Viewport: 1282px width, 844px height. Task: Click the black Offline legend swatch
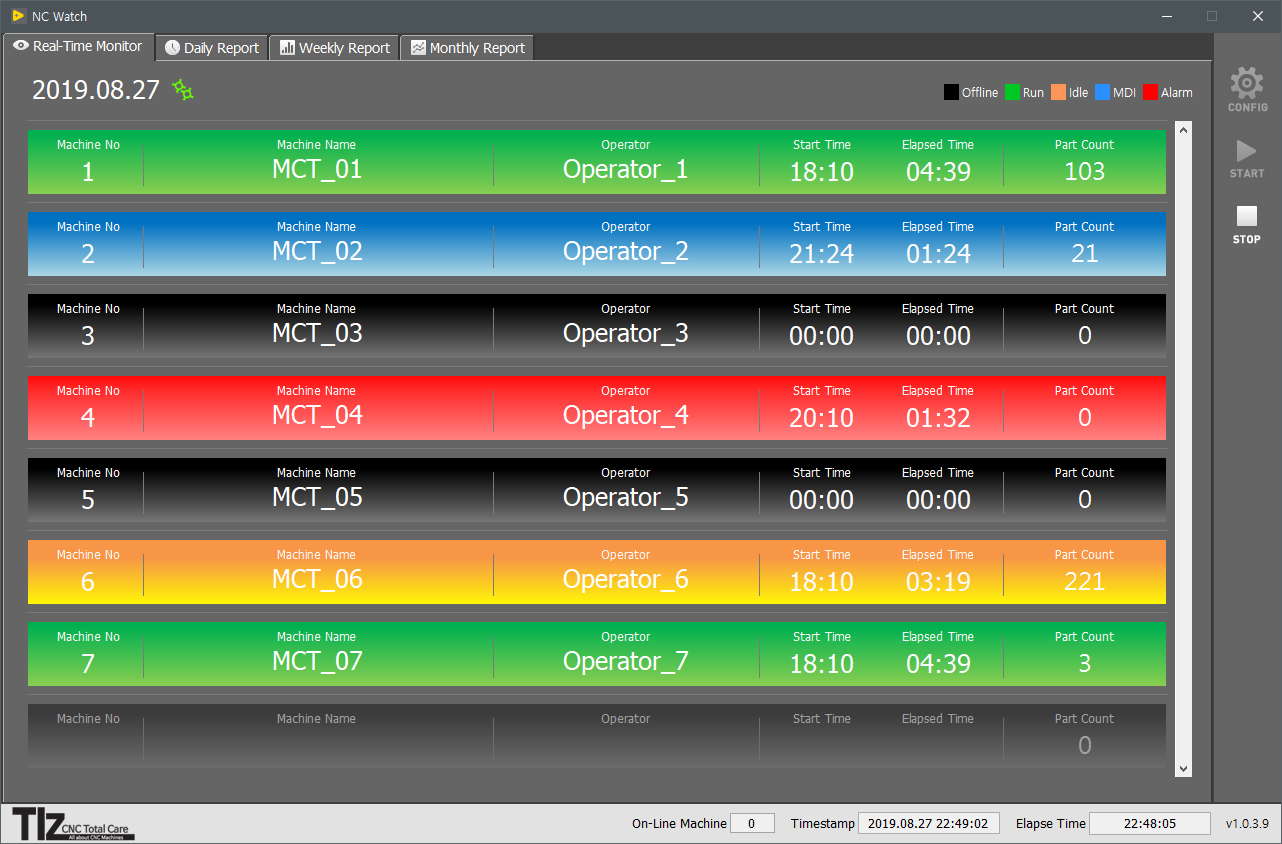click(951, 92)
